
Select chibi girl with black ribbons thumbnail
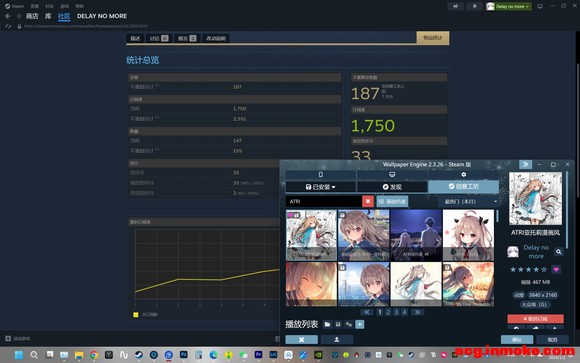[468, 235]
